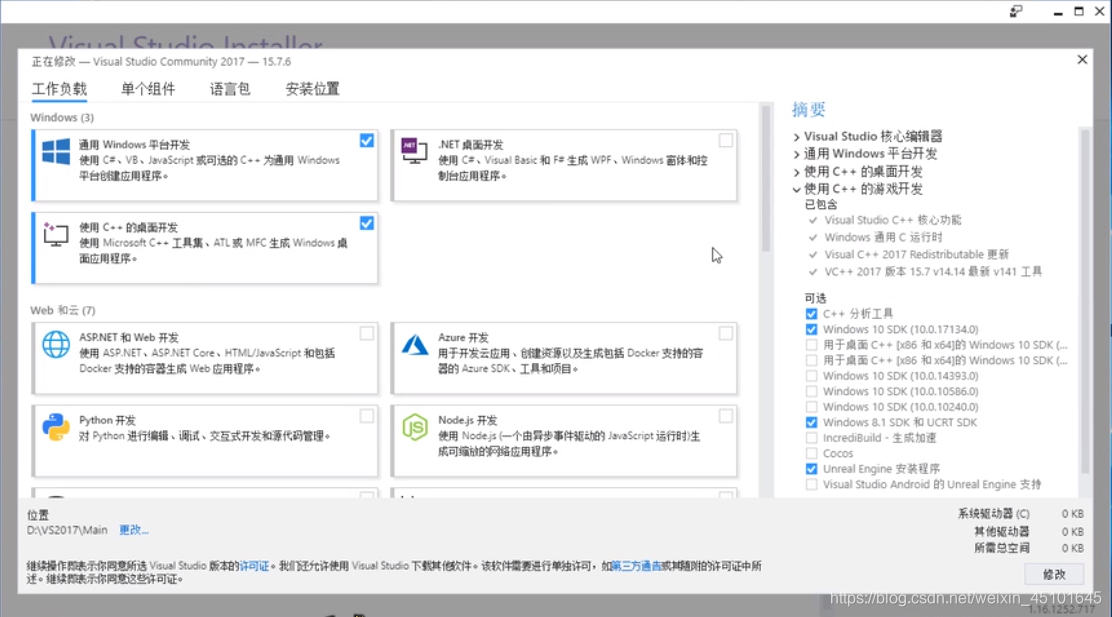Click the summary panel vertical scrollbar

[1084, 301]
